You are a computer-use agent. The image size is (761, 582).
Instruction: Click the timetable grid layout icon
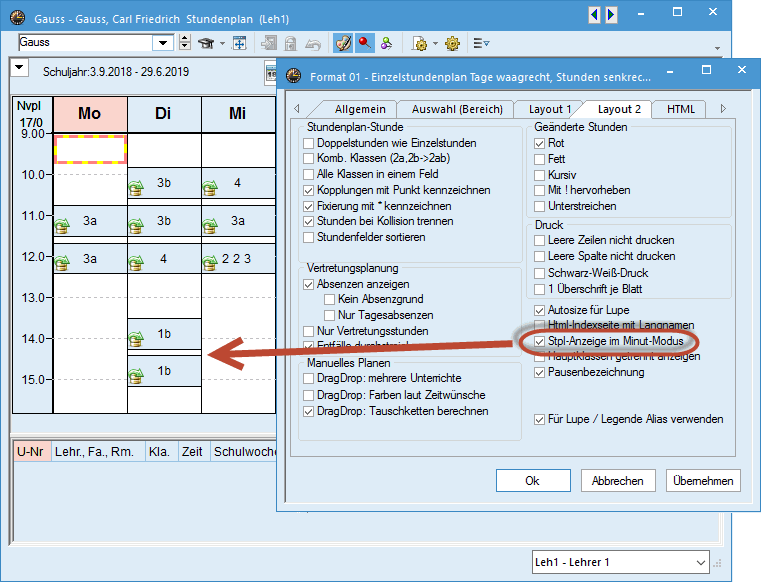pyautogui.click(x=239, y=43)
